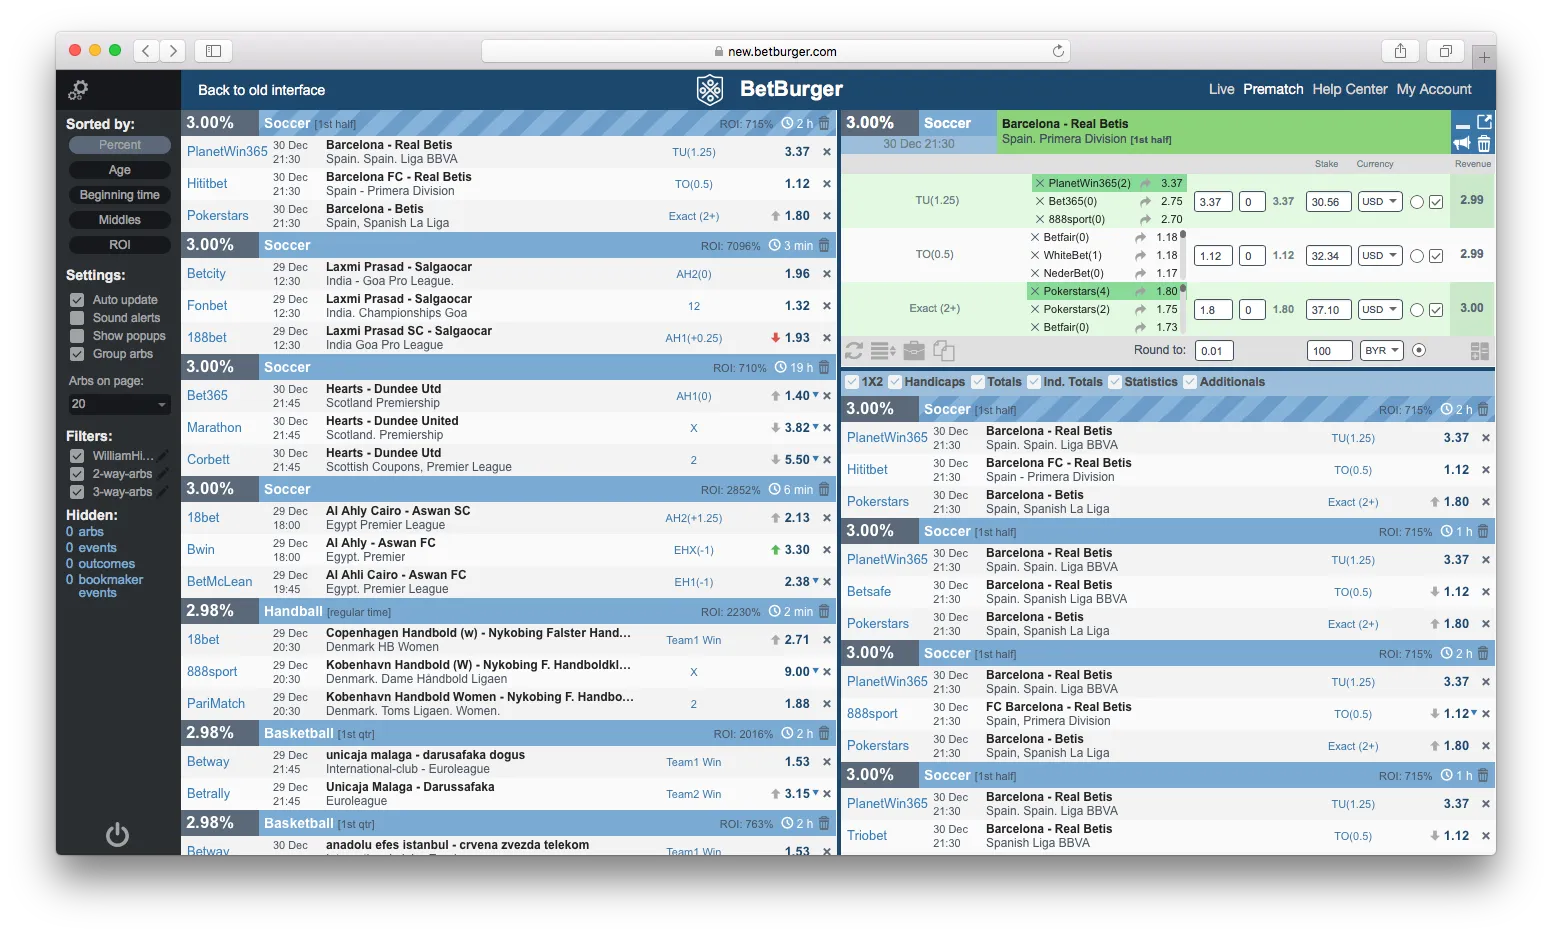Open the BYR currency dropdown
This screenshot has height=935, width=1552.
1382,350
